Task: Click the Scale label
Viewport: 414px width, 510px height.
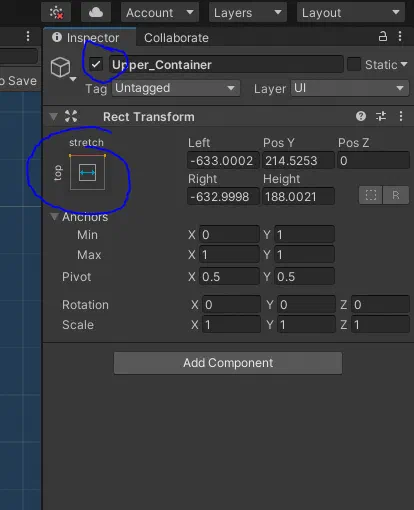Action: click(x=78, y=325)
